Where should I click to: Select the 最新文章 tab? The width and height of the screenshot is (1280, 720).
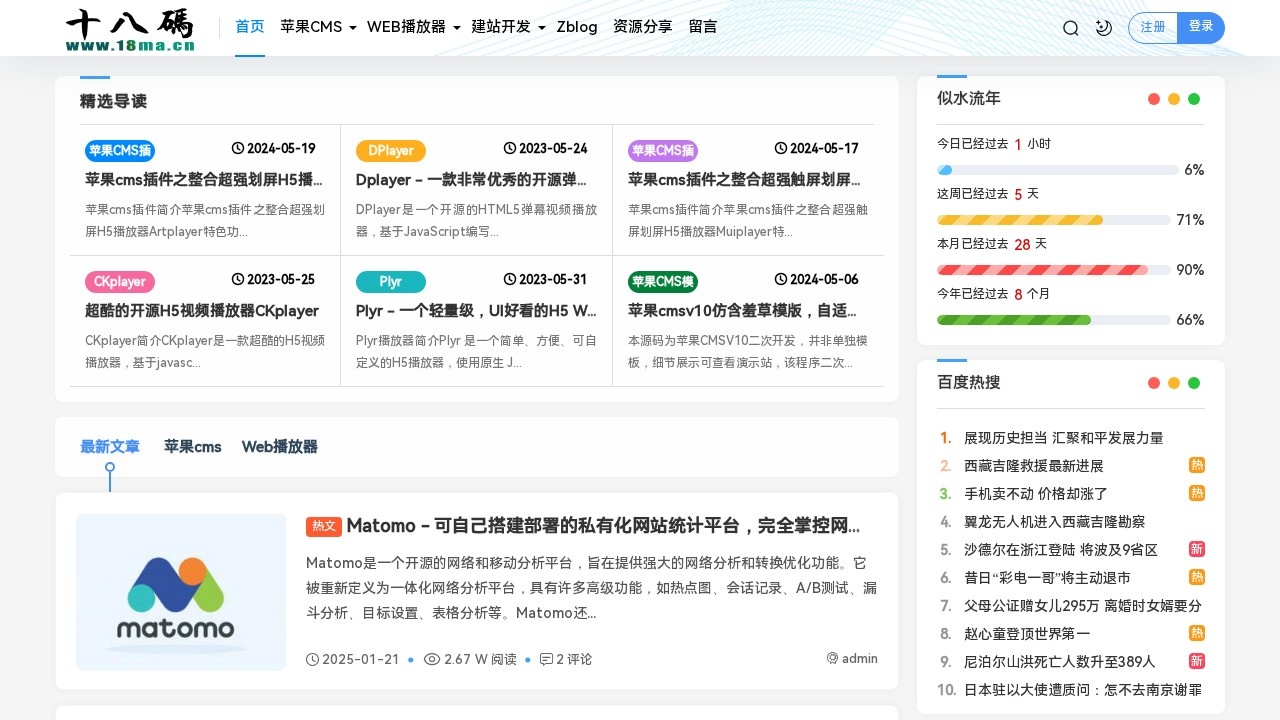pos(110,447)
